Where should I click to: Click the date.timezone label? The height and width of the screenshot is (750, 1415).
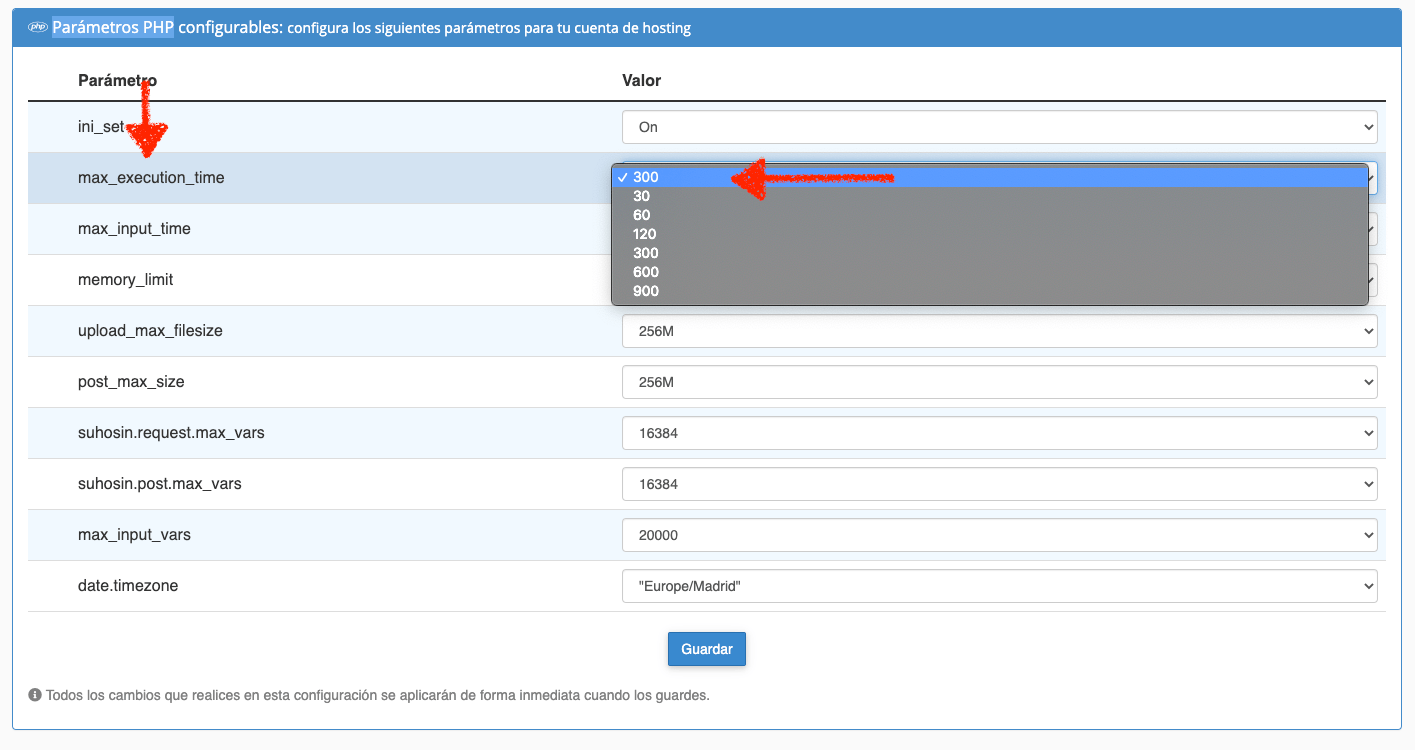pos(128,586)
